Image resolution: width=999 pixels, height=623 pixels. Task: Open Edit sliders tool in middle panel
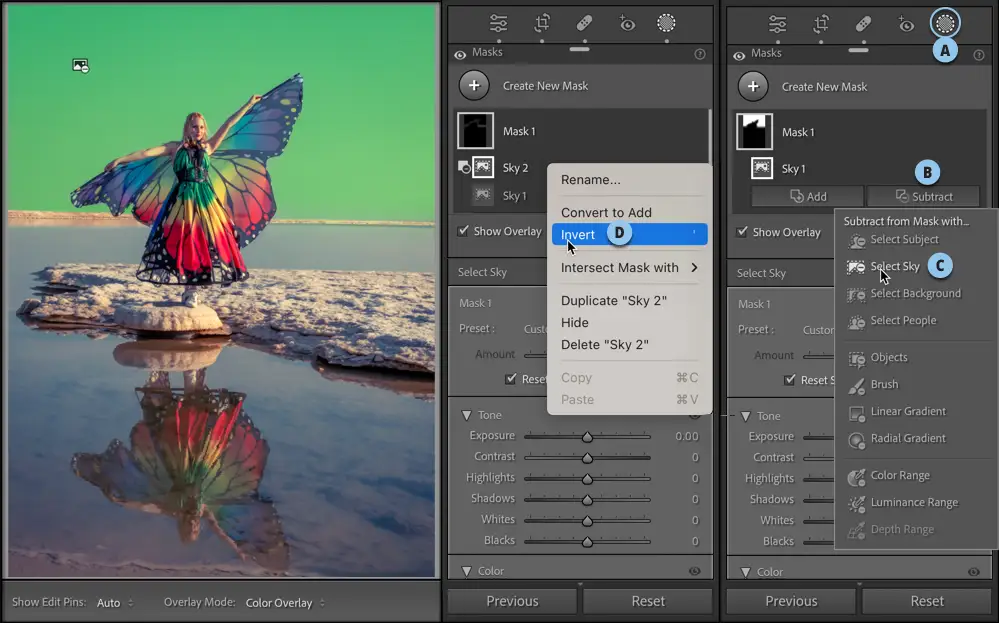click(498, 24)
